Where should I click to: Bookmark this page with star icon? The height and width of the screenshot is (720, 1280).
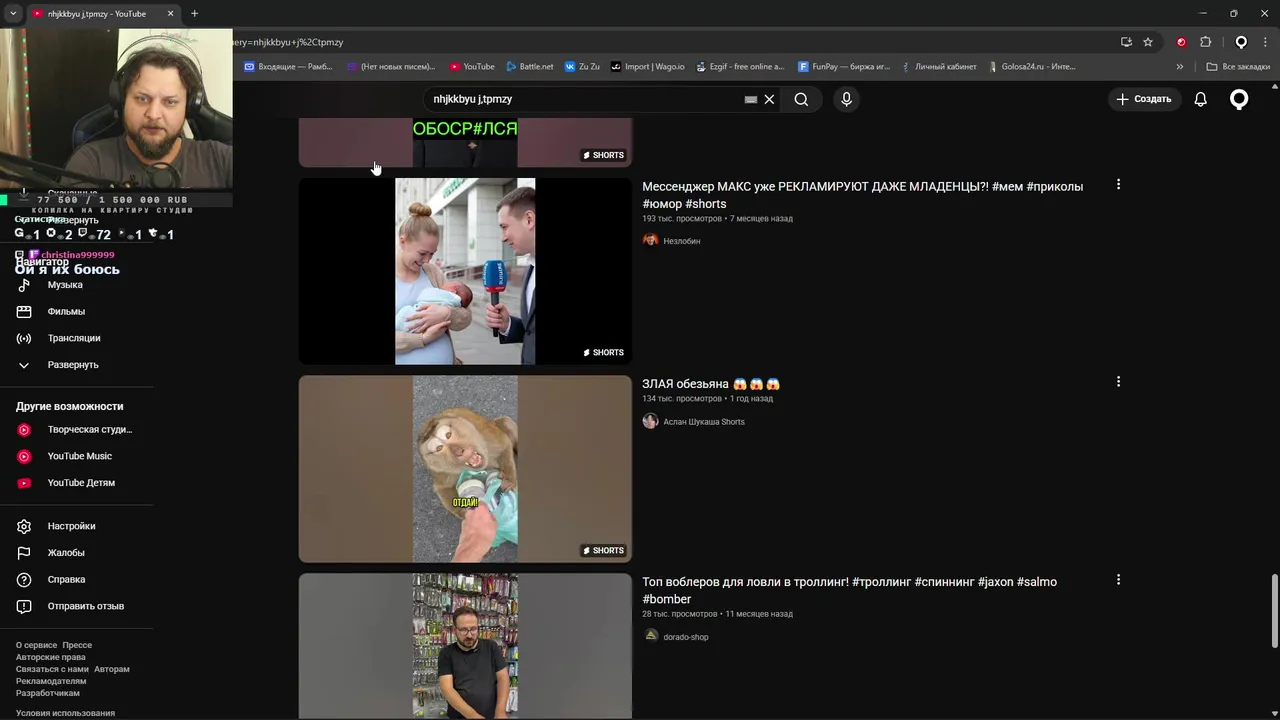[x=1148, y=42]
